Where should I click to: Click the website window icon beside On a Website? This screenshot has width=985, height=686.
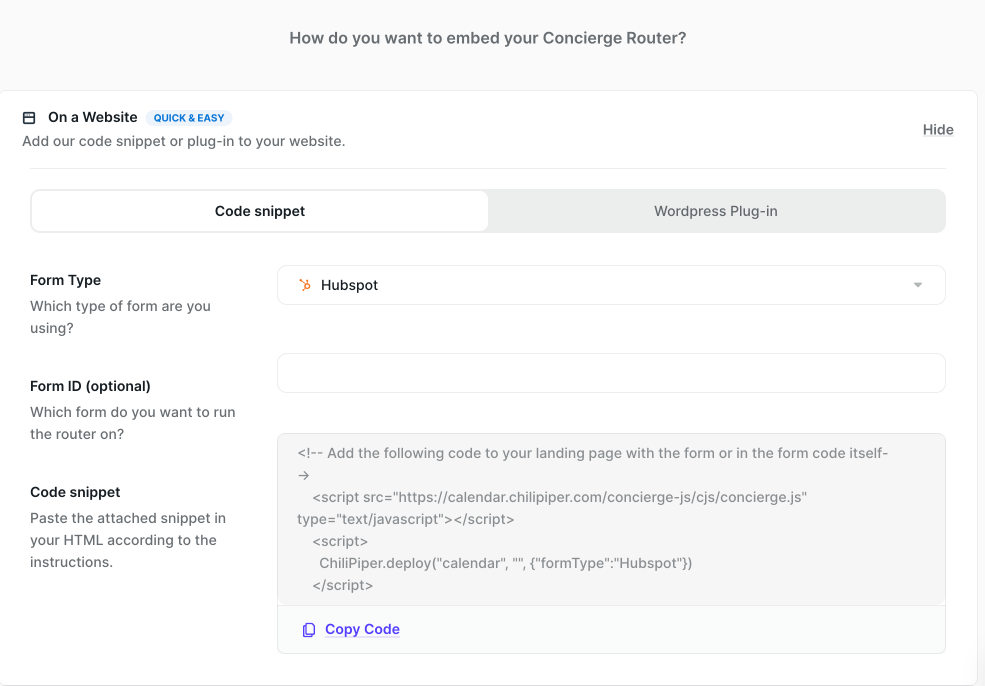[x=29, y=117]
